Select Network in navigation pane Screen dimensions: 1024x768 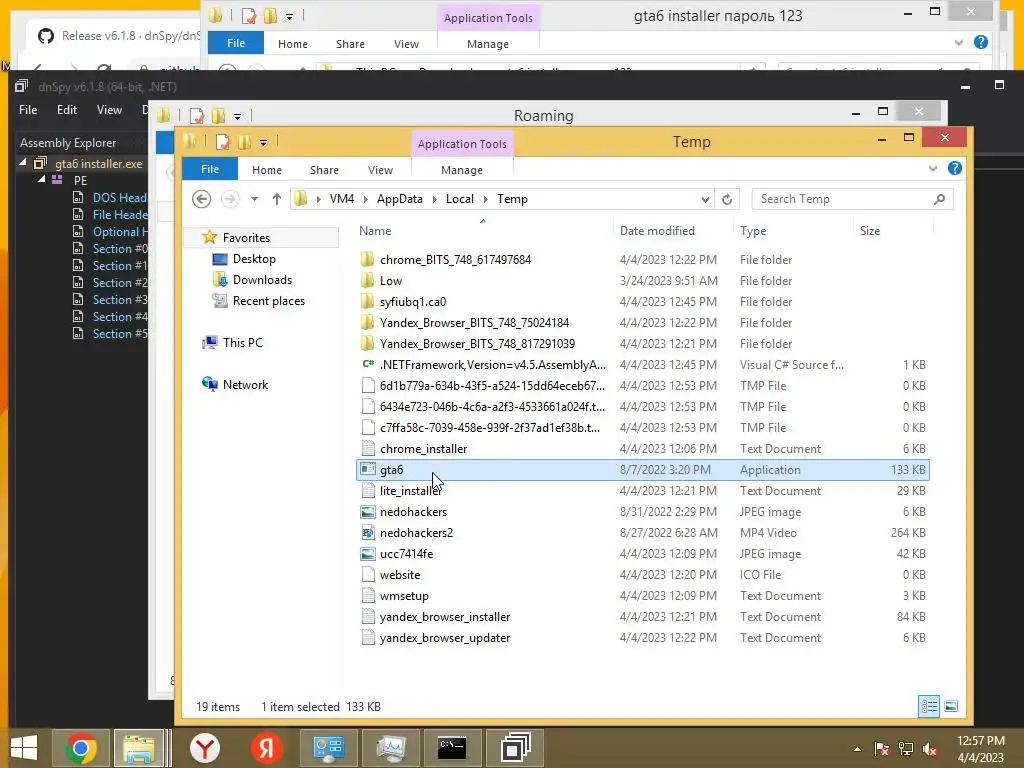pyautogui.click(x=245, y=385)
